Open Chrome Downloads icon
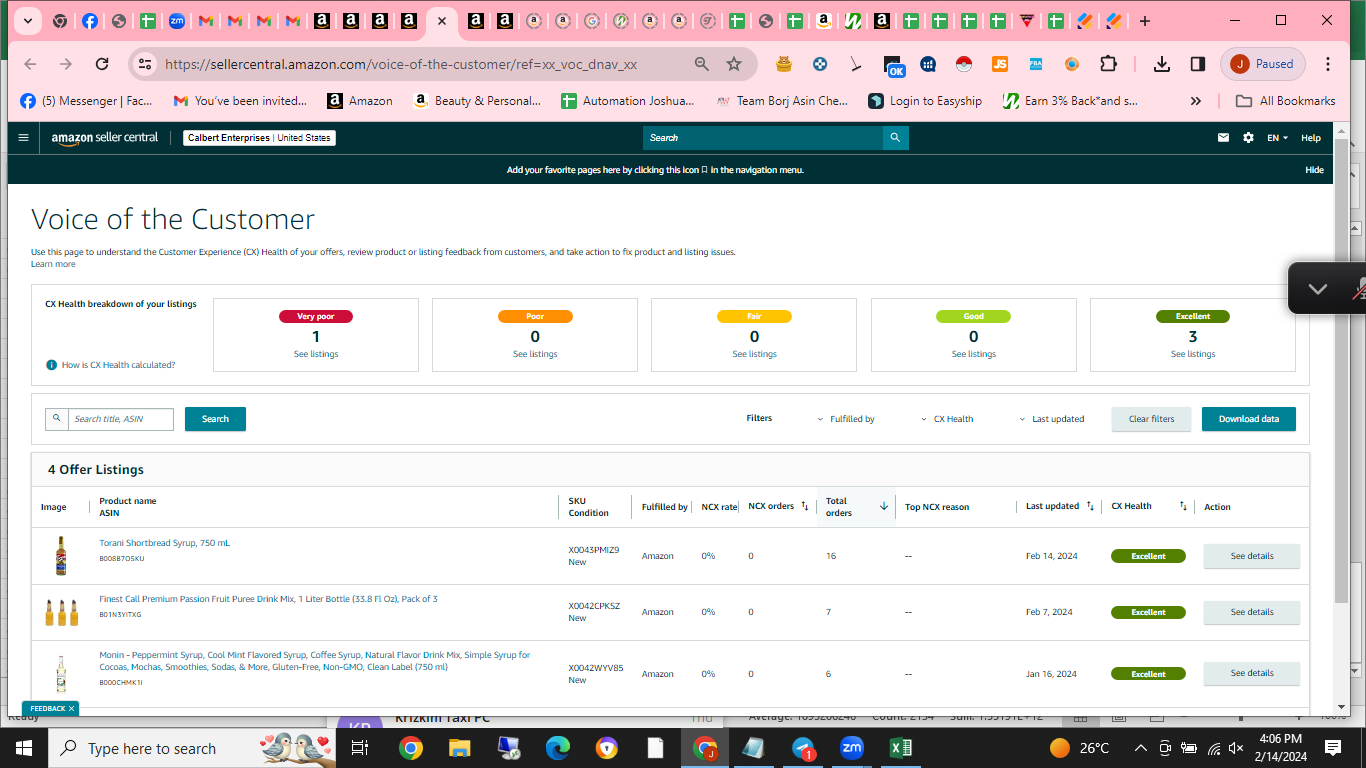 pyautogui.click(x=1161, y=64)
